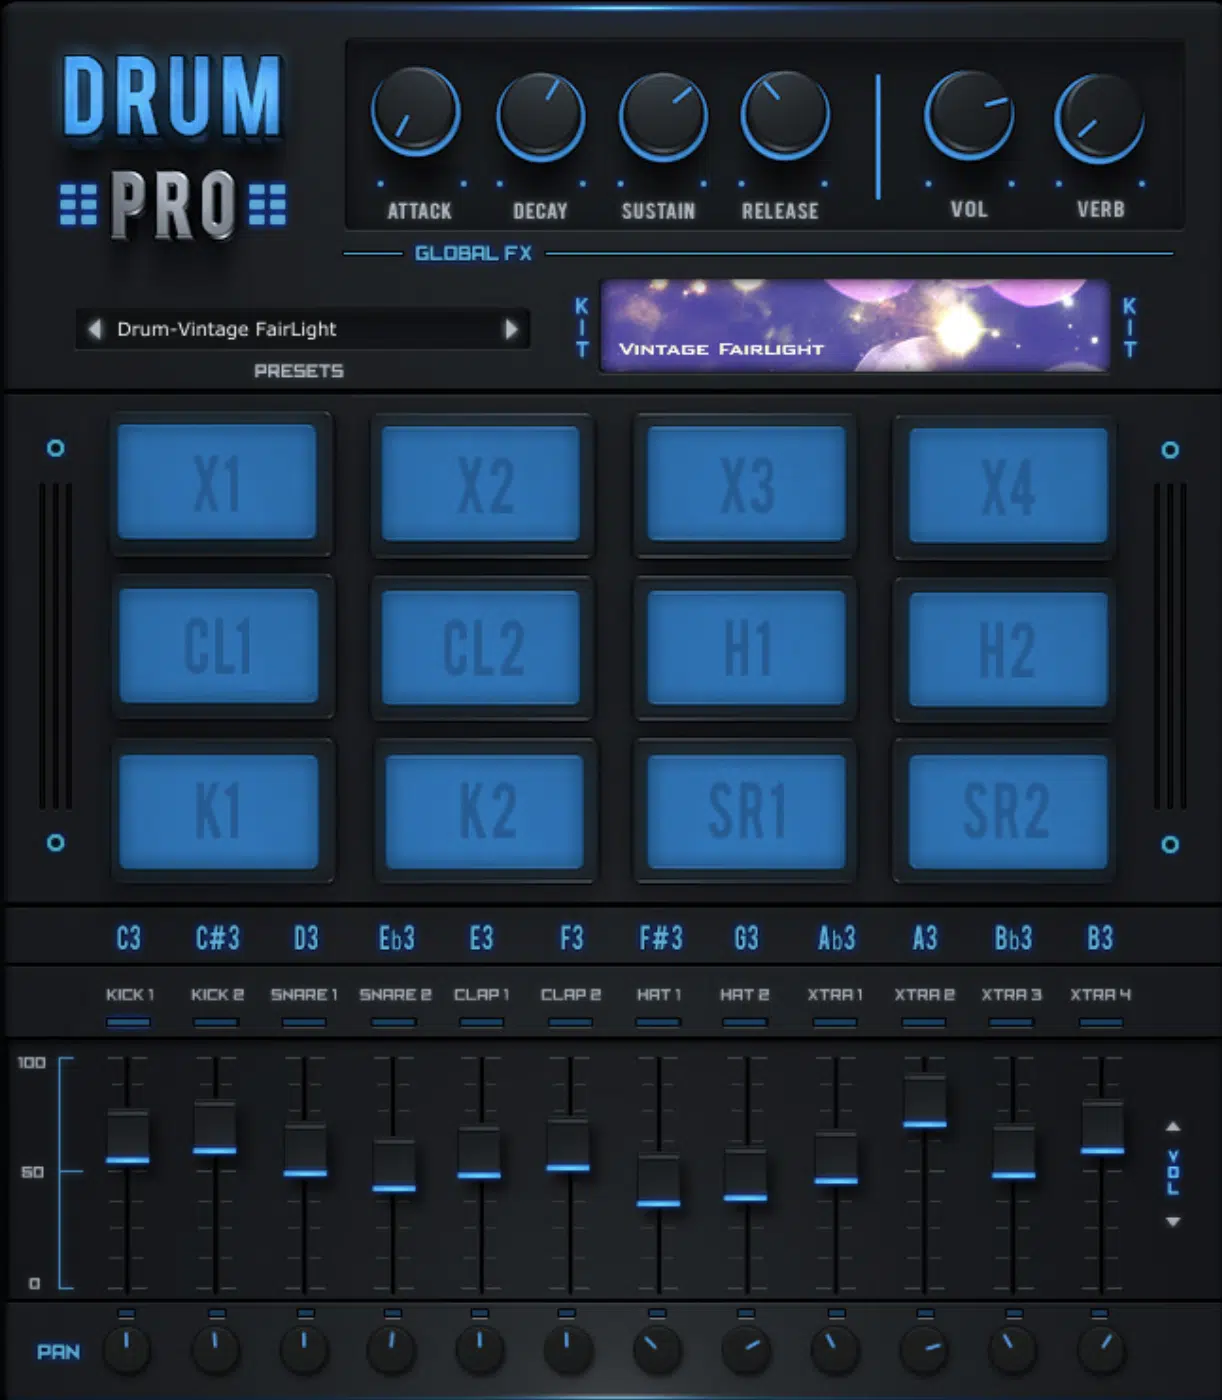Click the volume up arrow above VOL

[x=1173, y=1127]
